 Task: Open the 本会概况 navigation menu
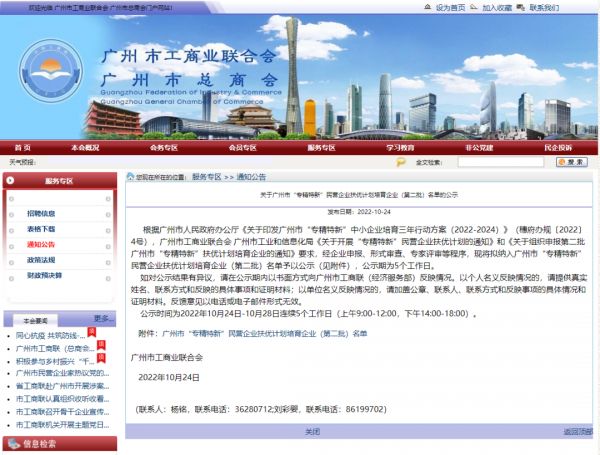click(x=85, y=147)
